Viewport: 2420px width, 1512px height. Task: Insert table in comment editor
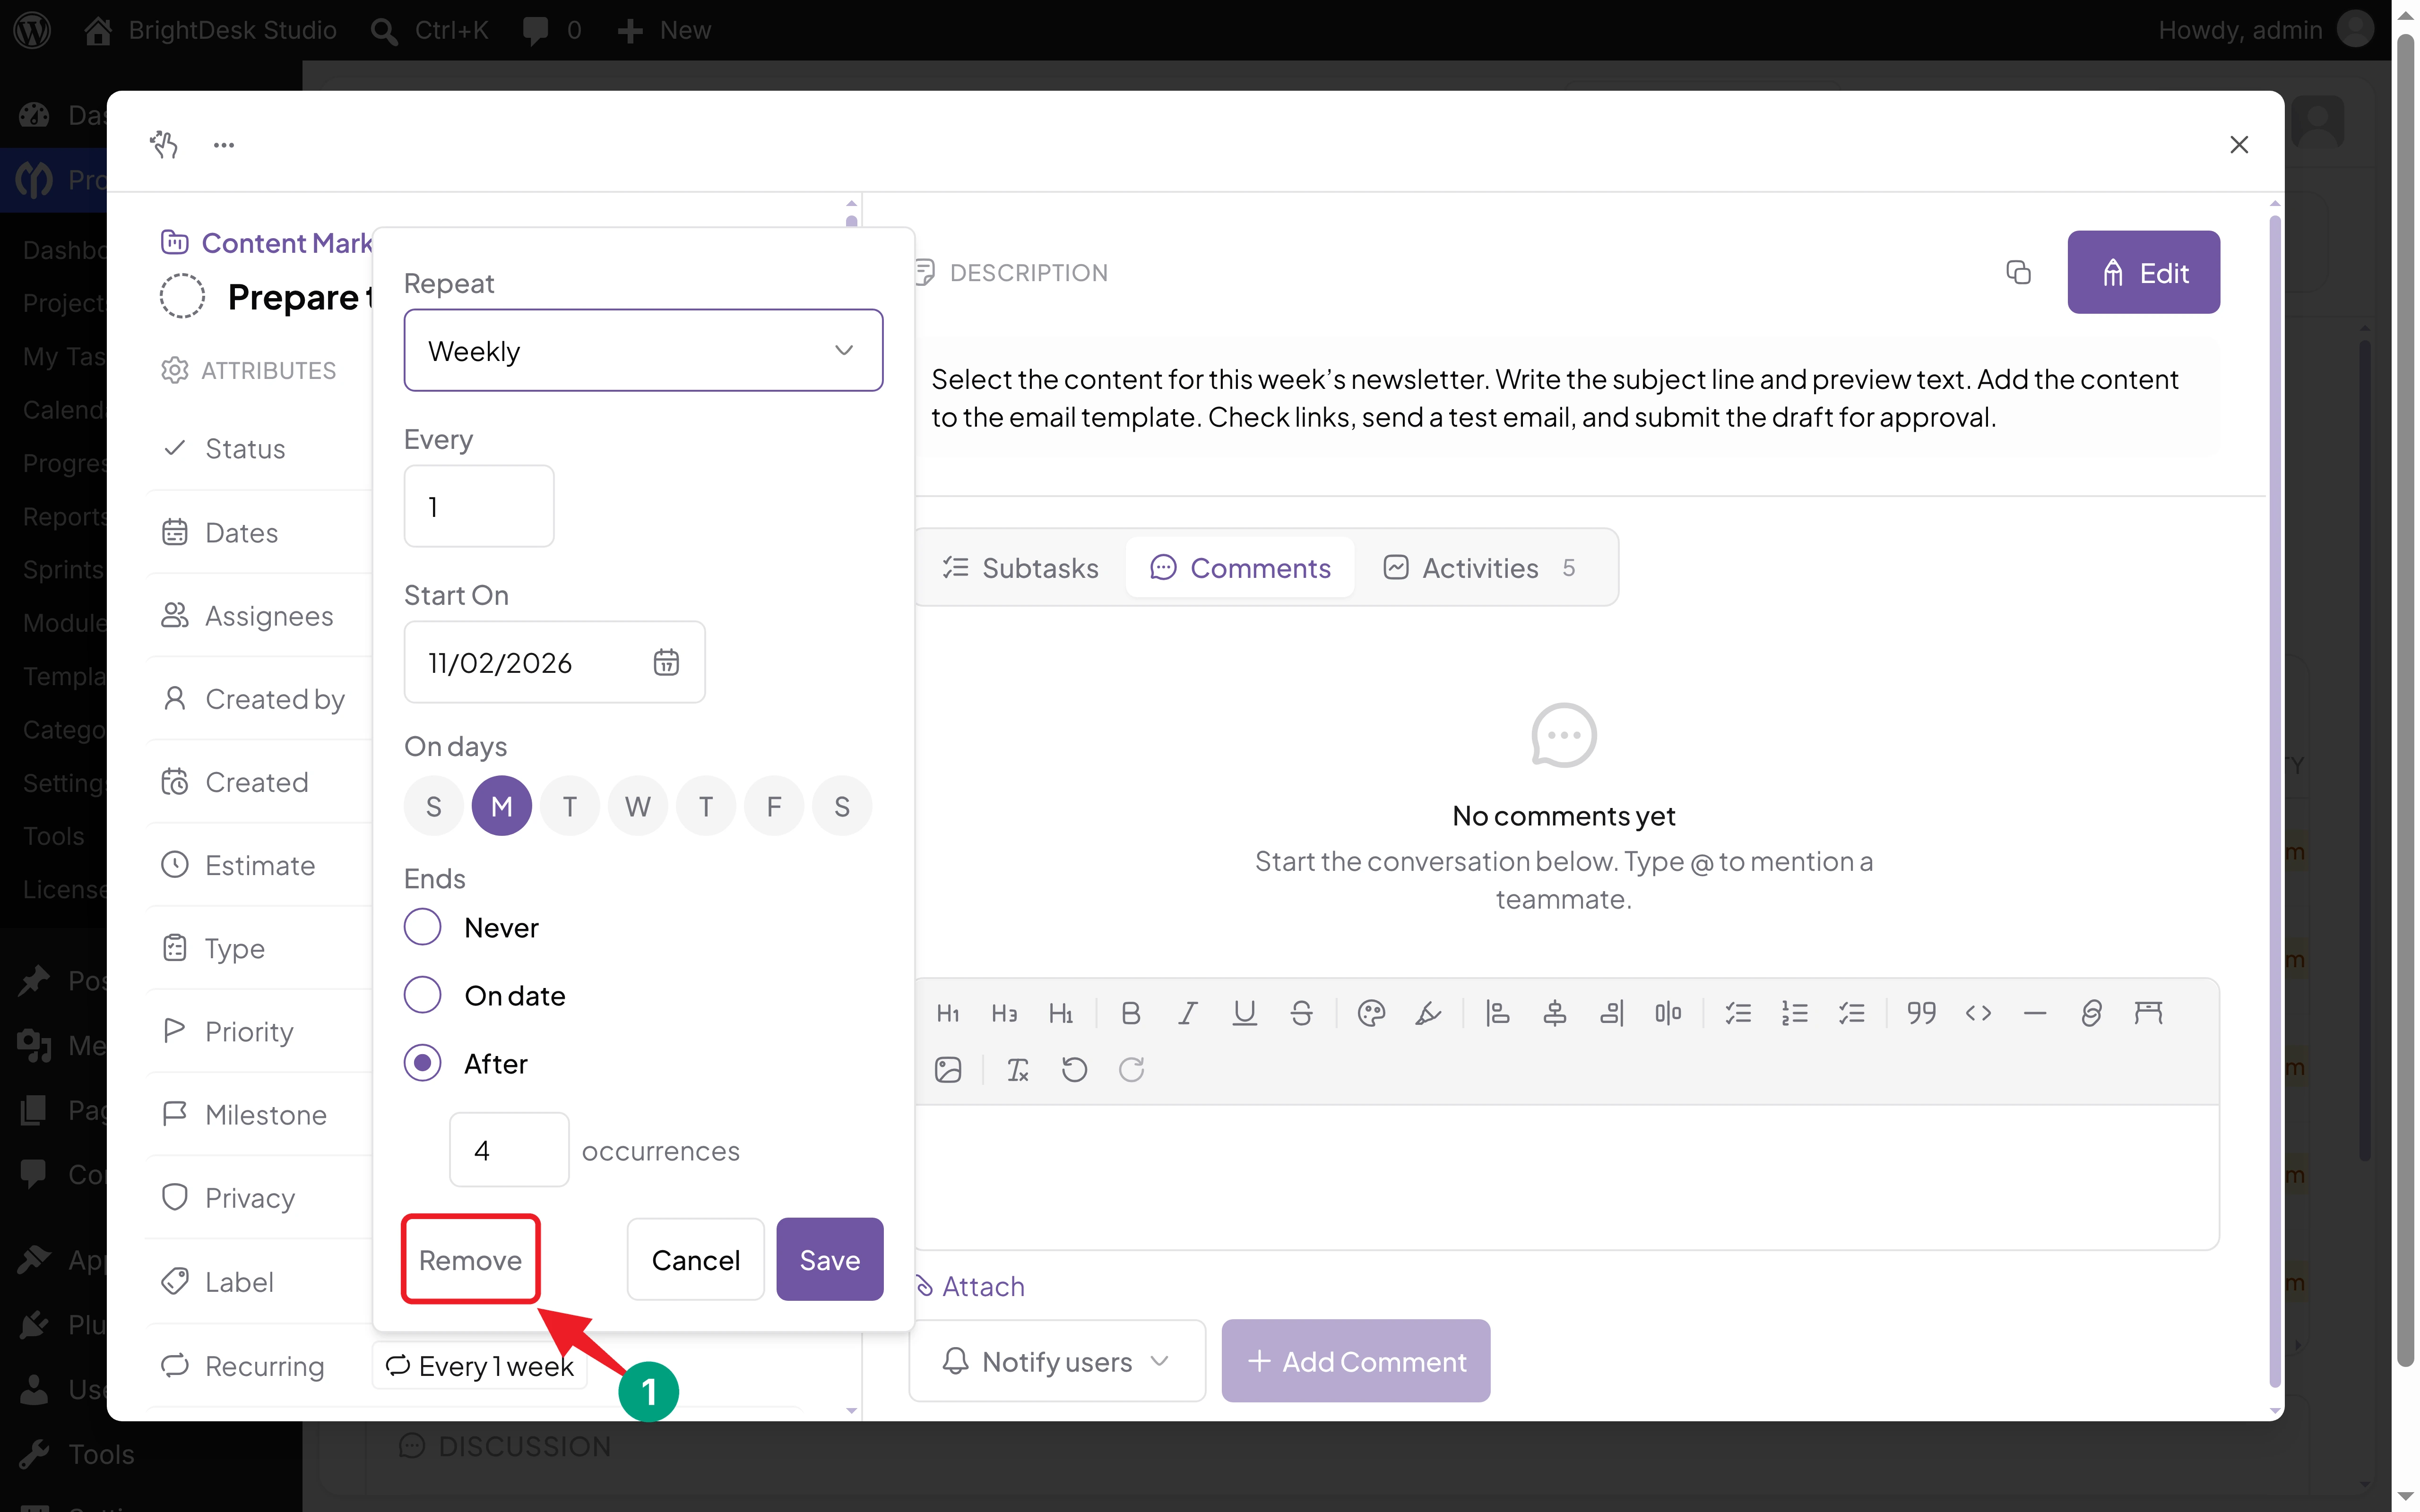click(x=2148, y=1013)
